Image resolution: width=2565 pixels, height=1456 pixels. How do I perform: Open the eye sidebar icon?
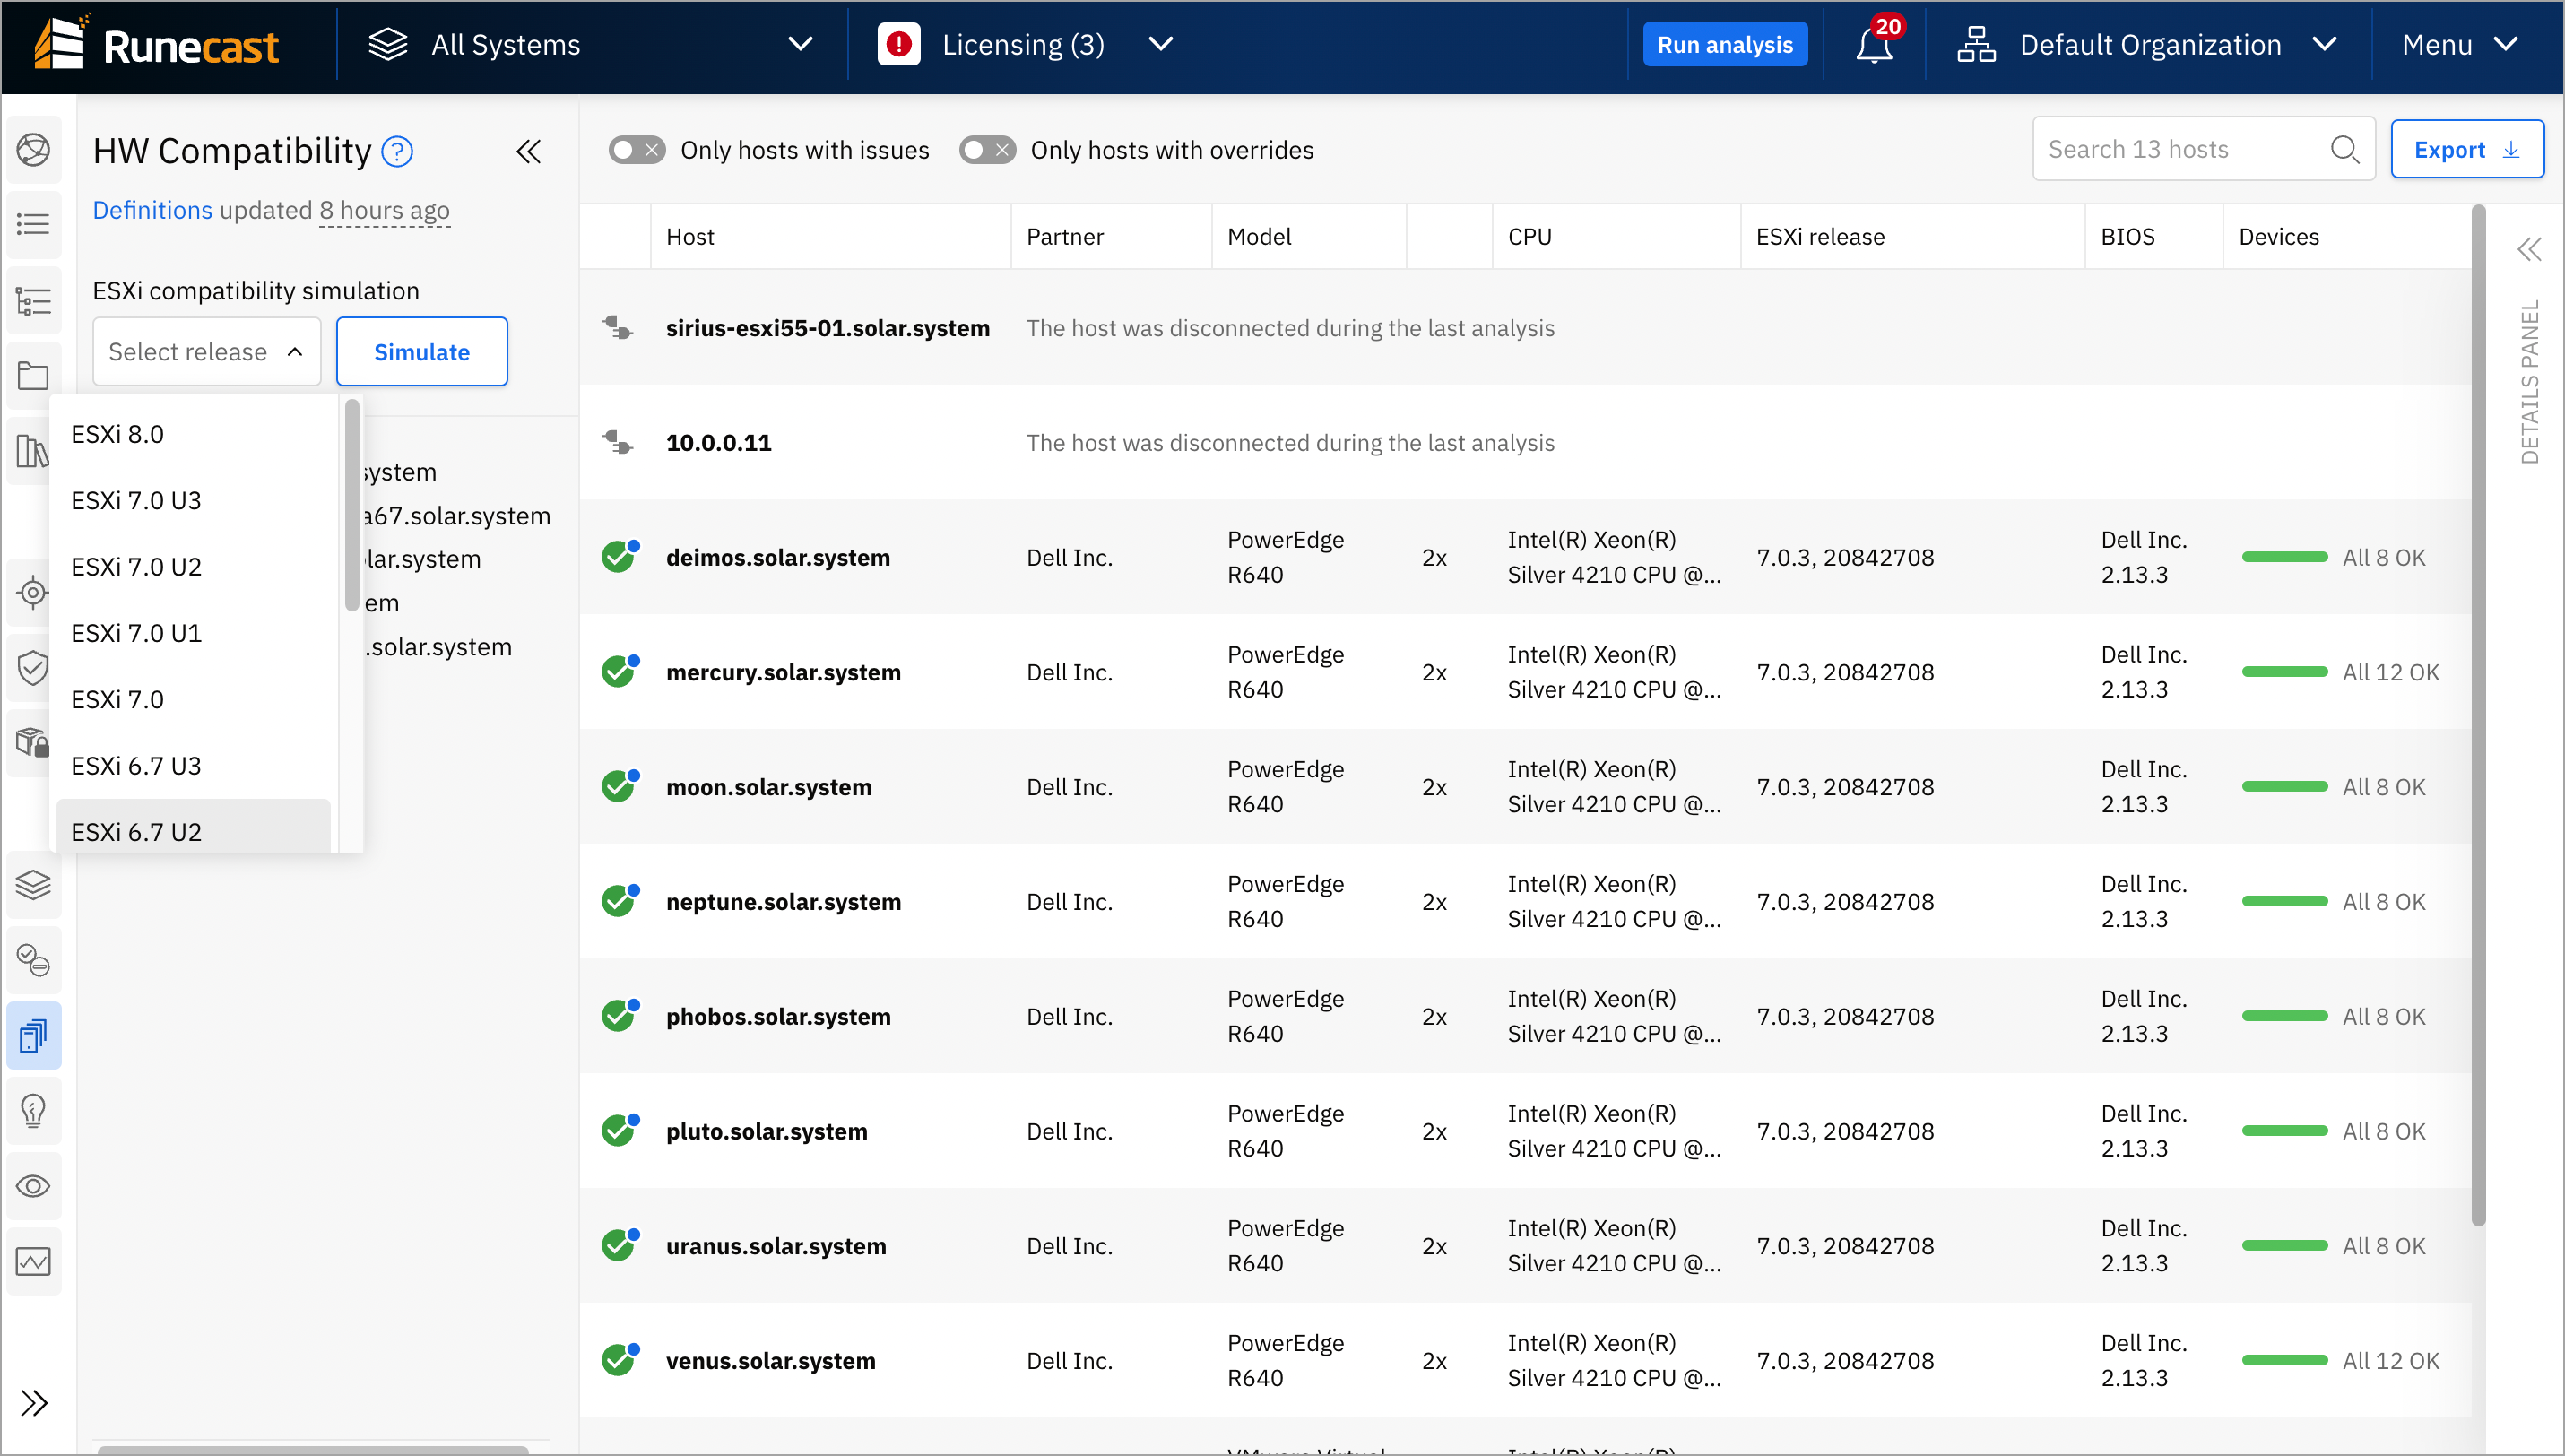[33, 1186]
